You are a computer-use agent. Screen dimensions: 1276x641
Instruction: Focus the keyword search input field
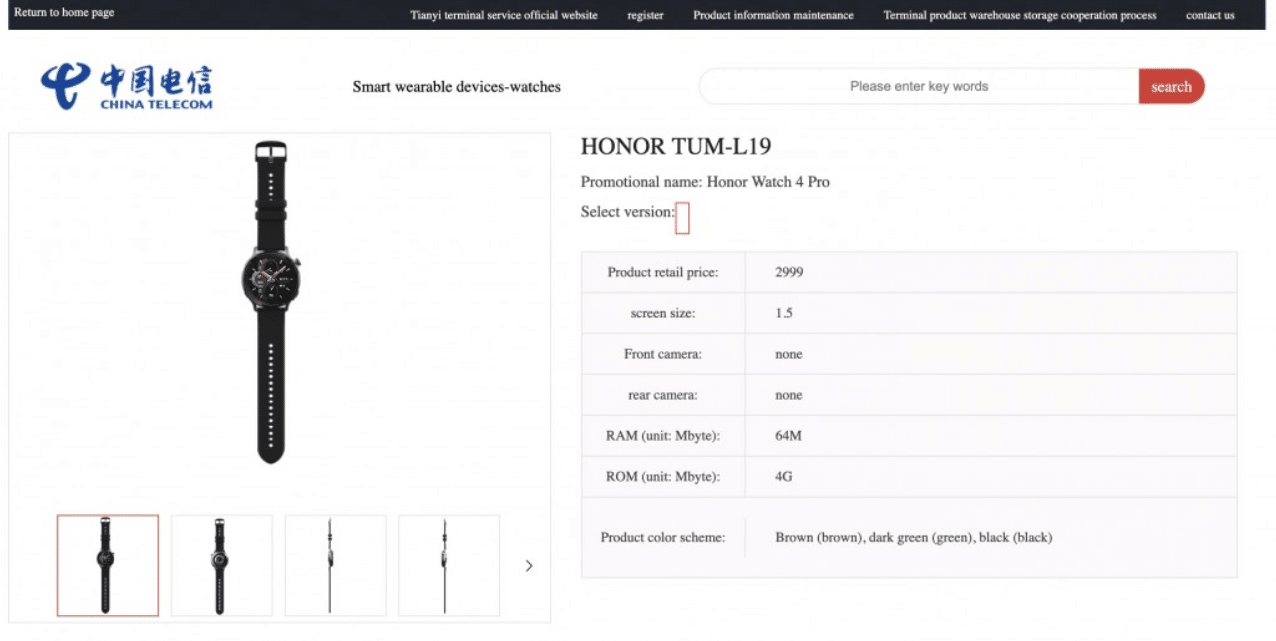click(x=919, y=86)
